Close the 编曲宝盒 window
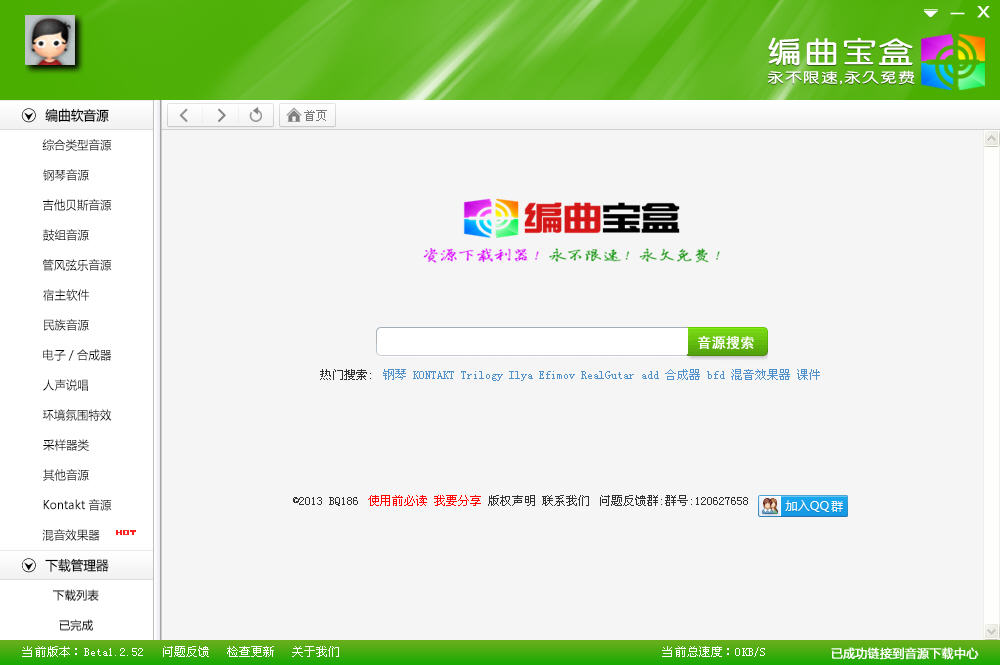Screen dimensions: 1000x665 [983, 12]
